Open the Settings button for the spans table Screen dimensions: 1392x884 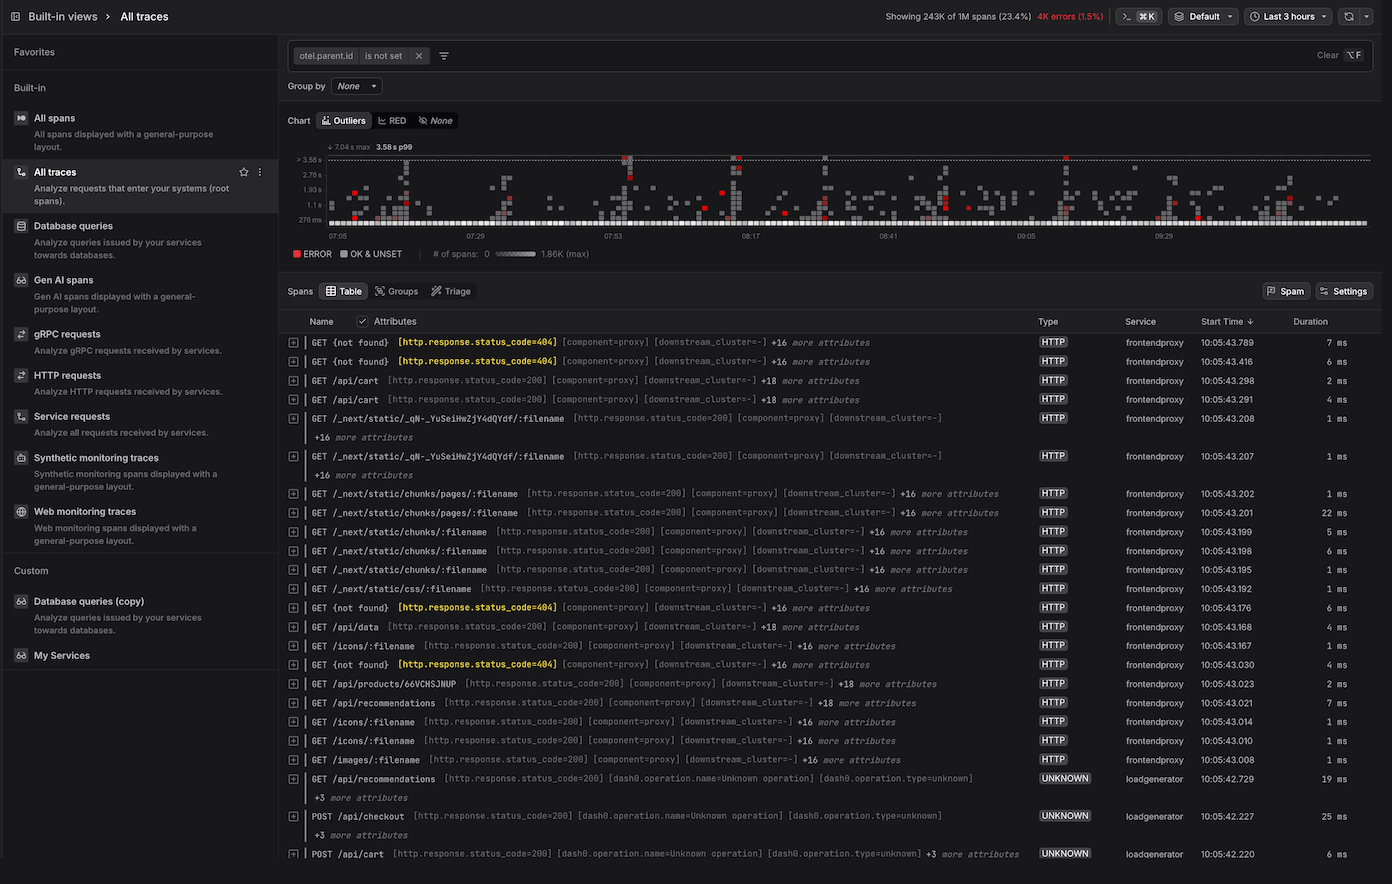[1344, 291]
